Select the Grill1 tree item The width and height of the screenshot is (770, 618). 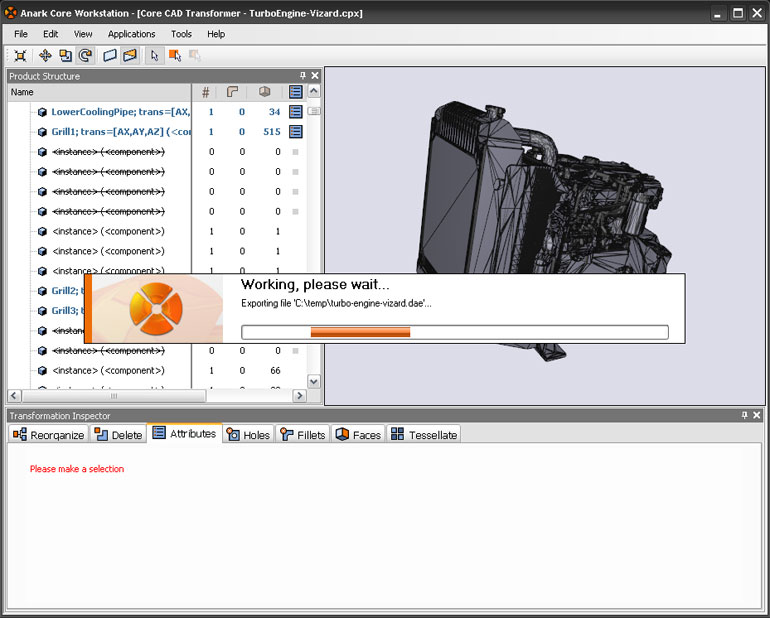point(121,132)
